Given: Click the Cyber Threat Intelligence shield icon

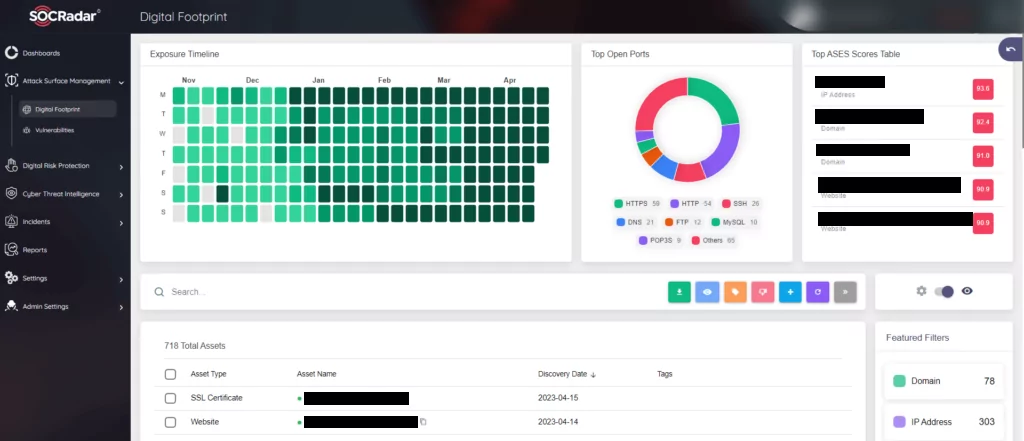Looking at the screenshot, I should click(x=11, y=193).
